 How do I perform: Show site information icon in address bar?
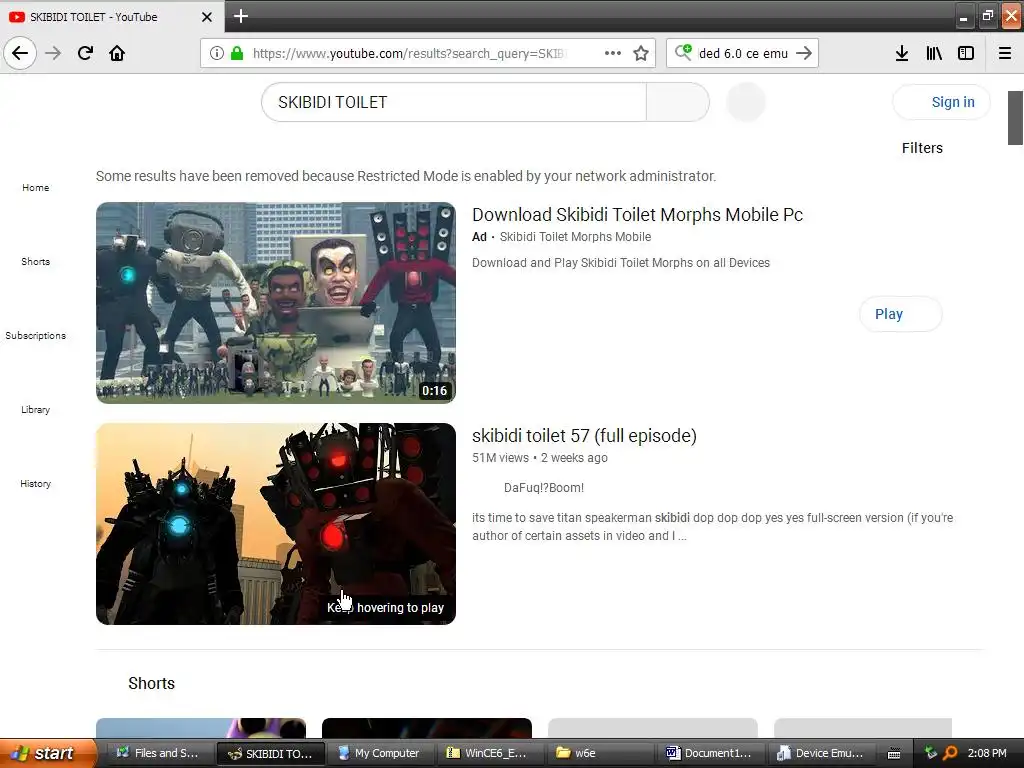(217, 53)
